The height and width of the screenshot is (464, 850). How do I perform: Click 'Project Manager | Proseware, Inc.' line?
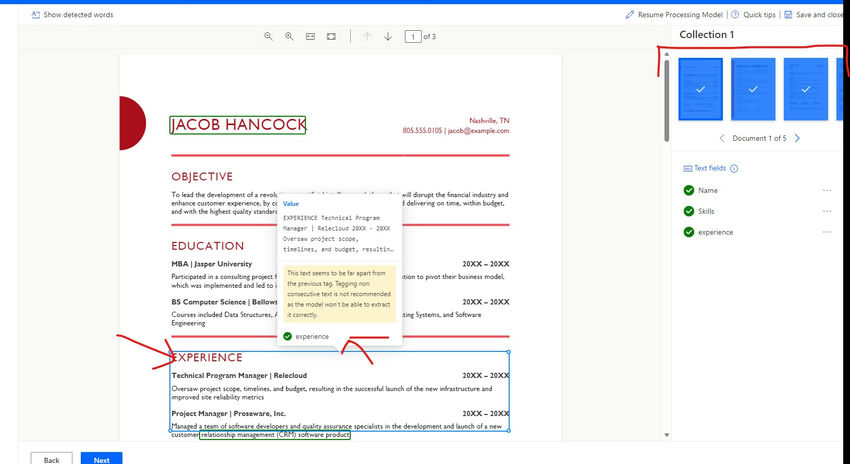[x=229, y=413]
